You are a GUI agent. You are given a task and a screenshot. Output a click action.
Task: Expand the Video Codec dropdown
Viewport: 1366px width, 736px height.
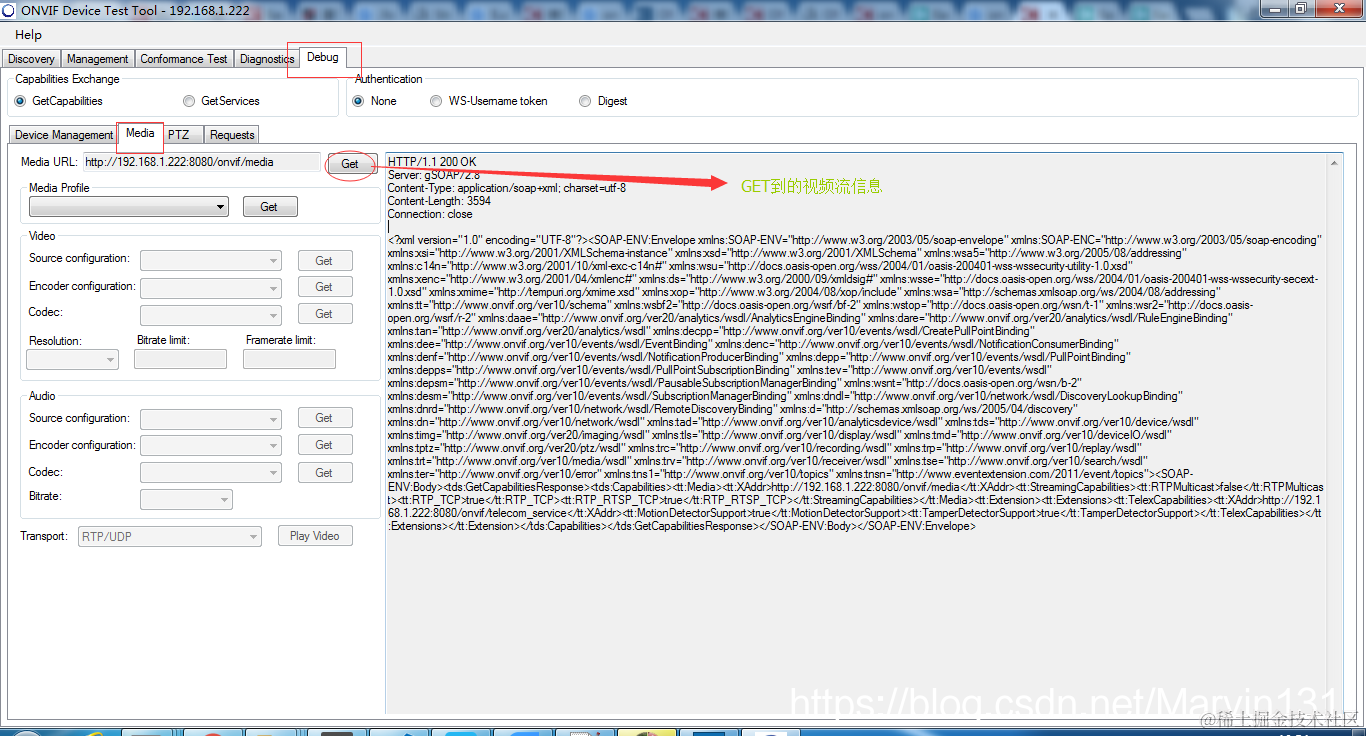[211, 314]
